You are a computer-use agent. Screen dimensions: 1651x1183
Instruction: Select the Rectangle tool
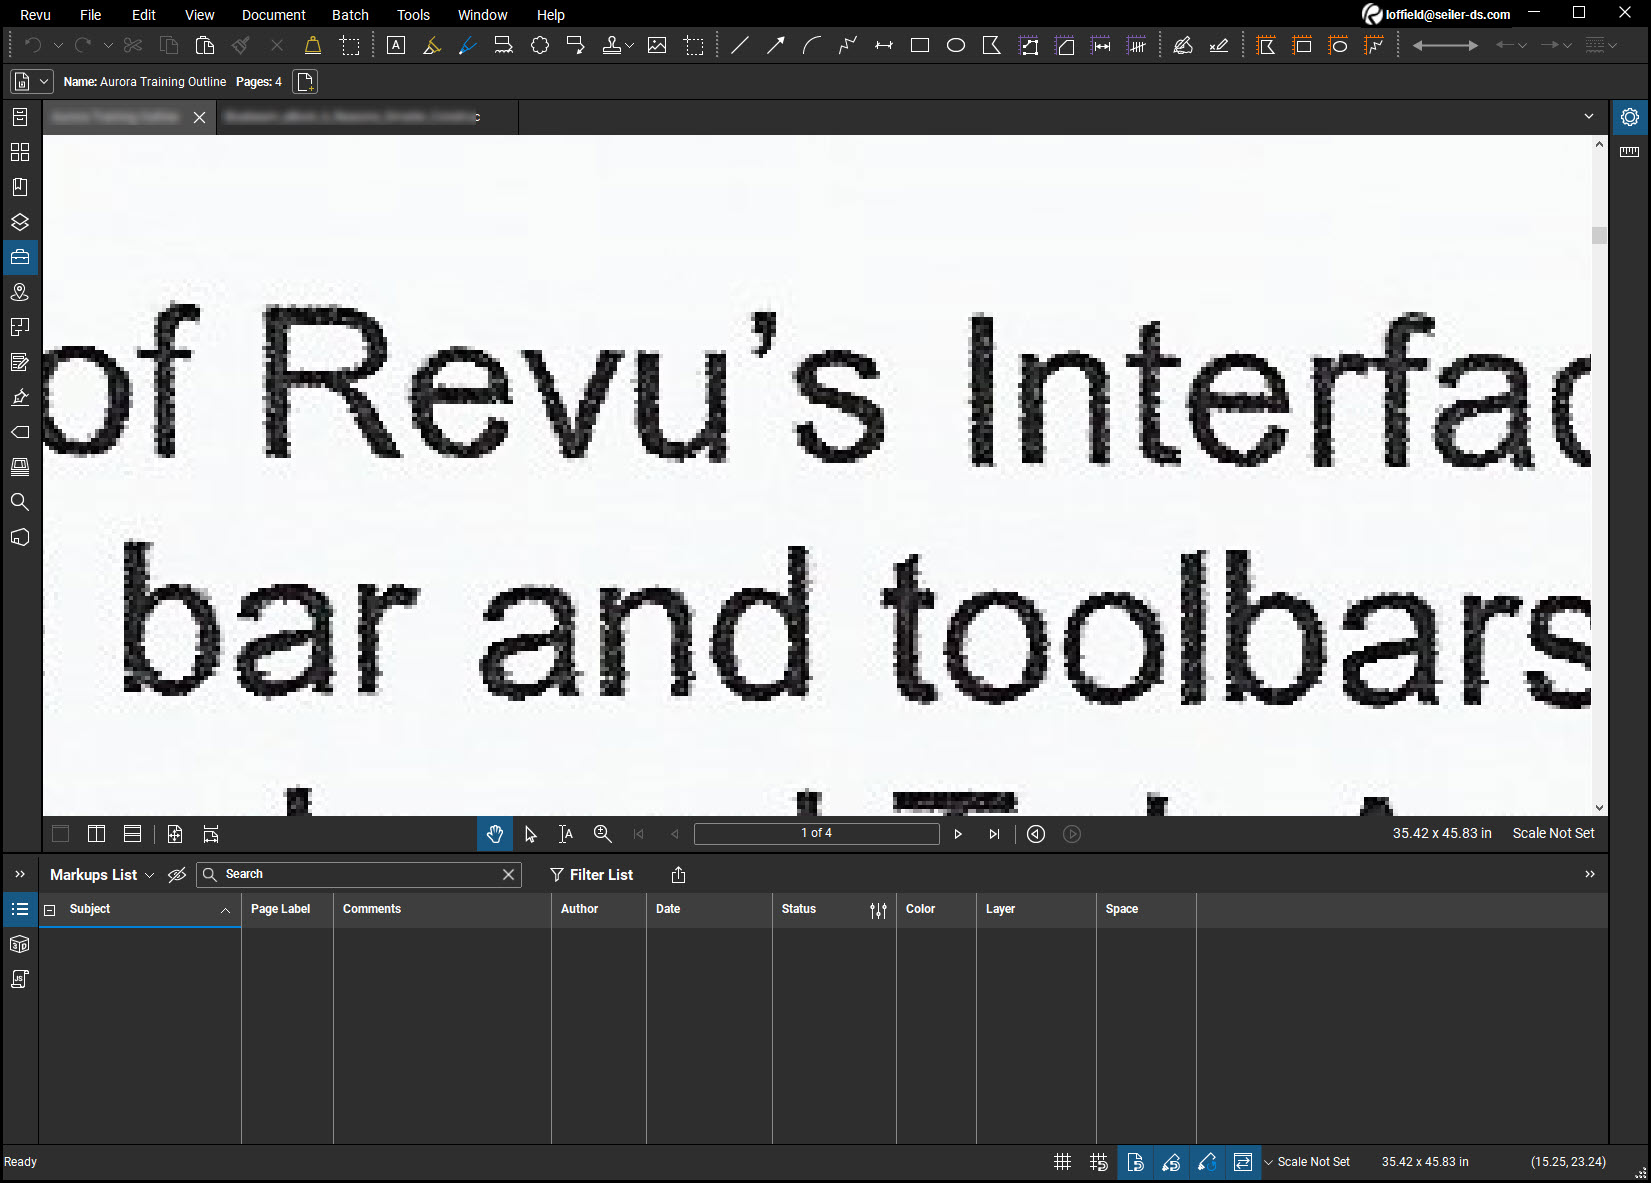(920, 45)
